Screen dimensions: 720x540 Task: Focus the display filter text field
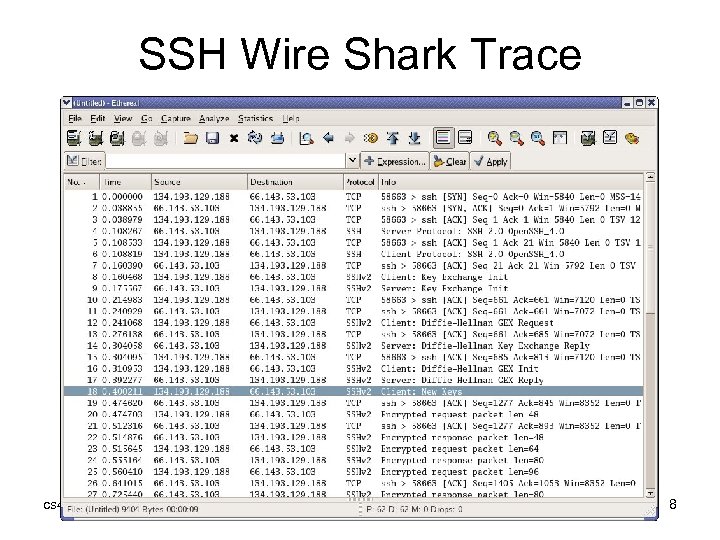(x=226, y=161)
